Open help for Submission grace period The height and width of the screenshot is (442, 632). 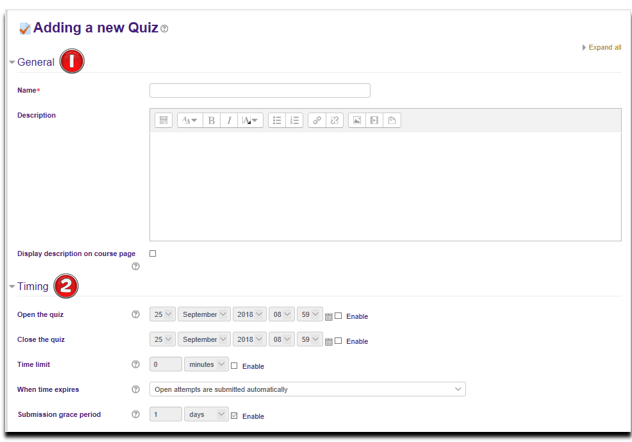tap(135, 414)
